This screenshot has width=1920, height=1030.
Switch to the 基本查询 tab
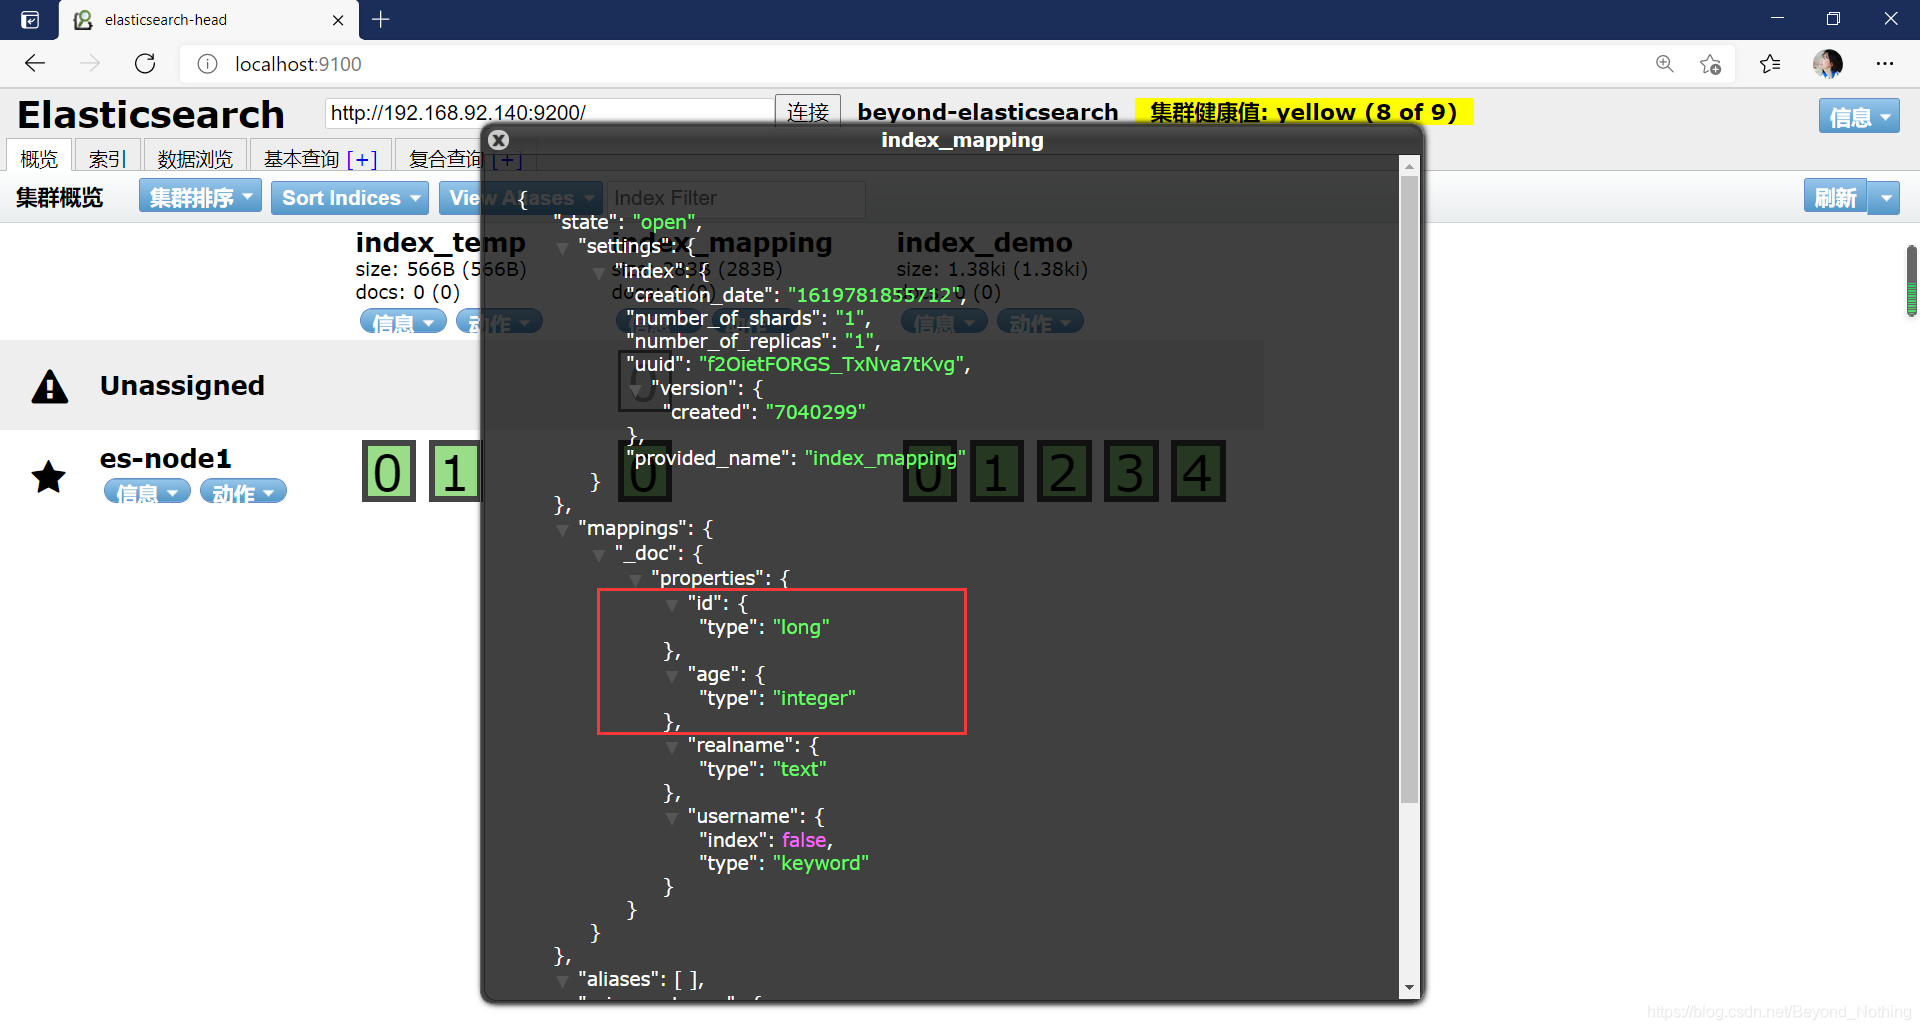pos(301,159)
